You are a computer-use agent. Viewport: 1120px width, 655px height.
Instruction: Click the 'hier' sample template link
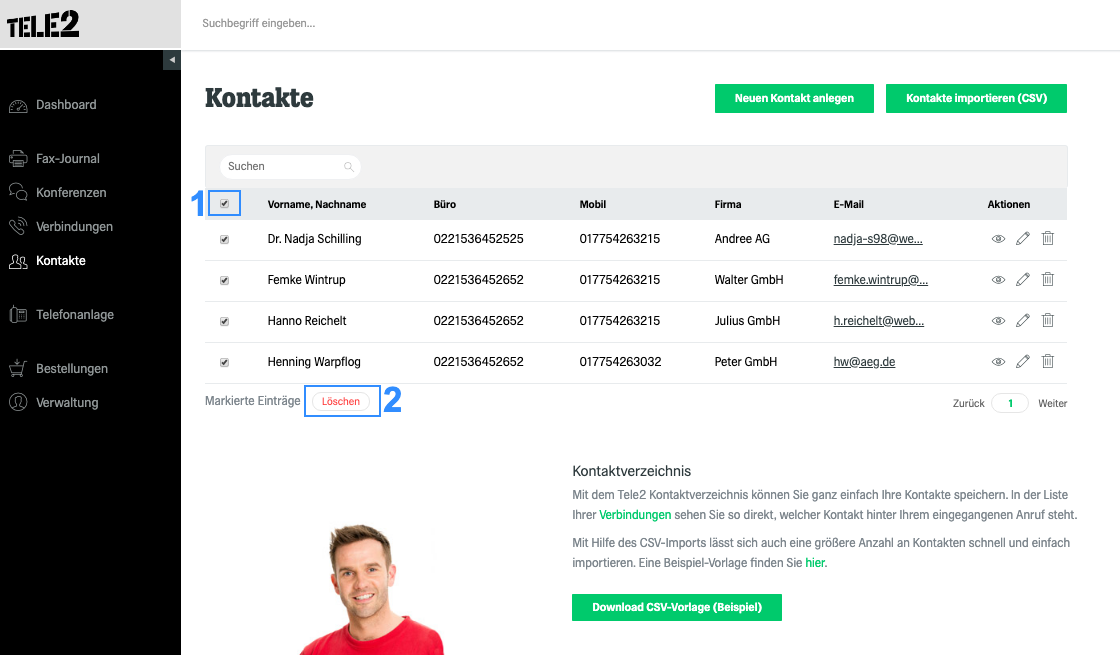click(x=814, y=563)
